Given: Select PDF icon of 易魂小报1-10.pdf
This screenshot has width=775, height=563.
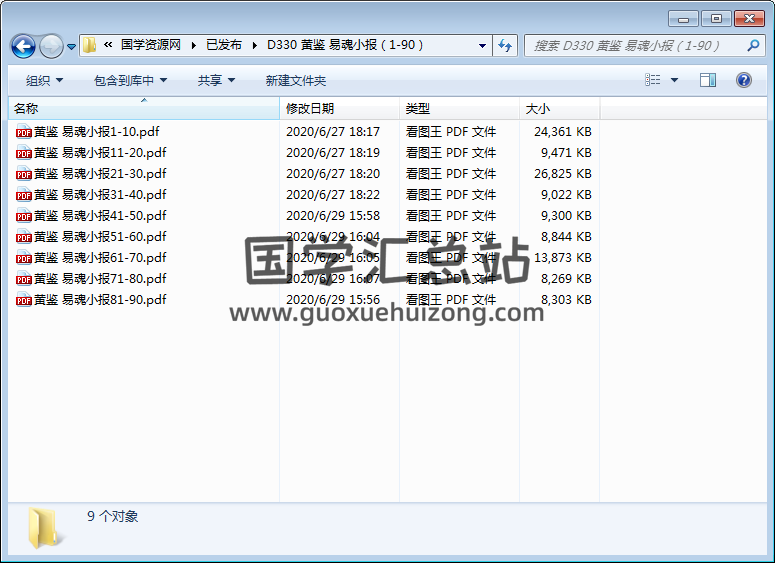Looking at the screenshot, I should (x=23, y=131).
